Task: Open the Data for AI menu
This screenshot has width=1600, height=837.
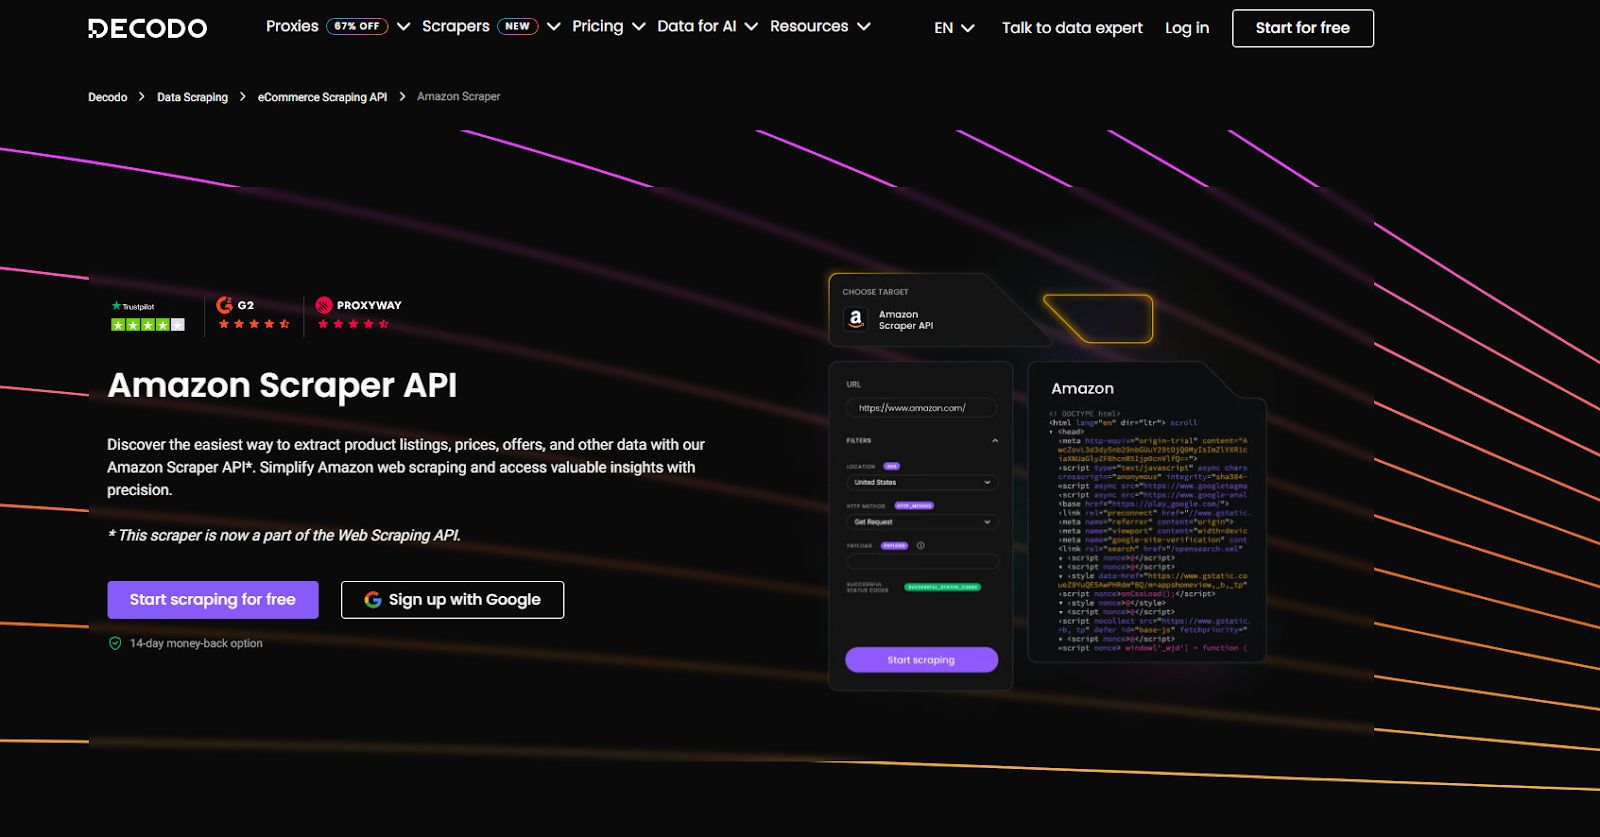Action: coord(696,26)
